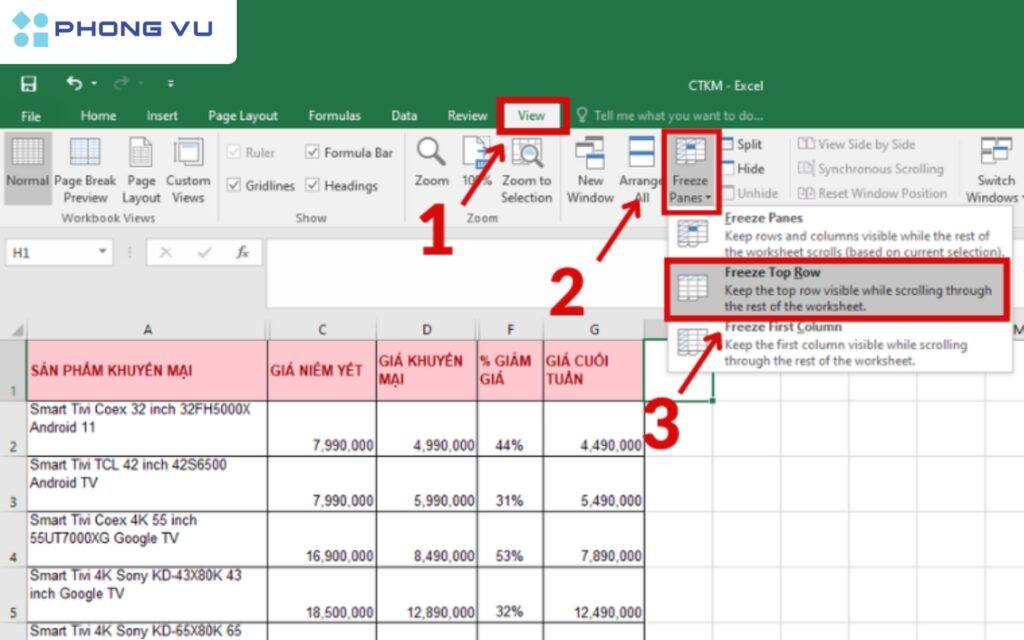The height and width of the screenshot is (640, 1024).
Task: Click the Cancel X in formula bar
Action: point(165,253)
